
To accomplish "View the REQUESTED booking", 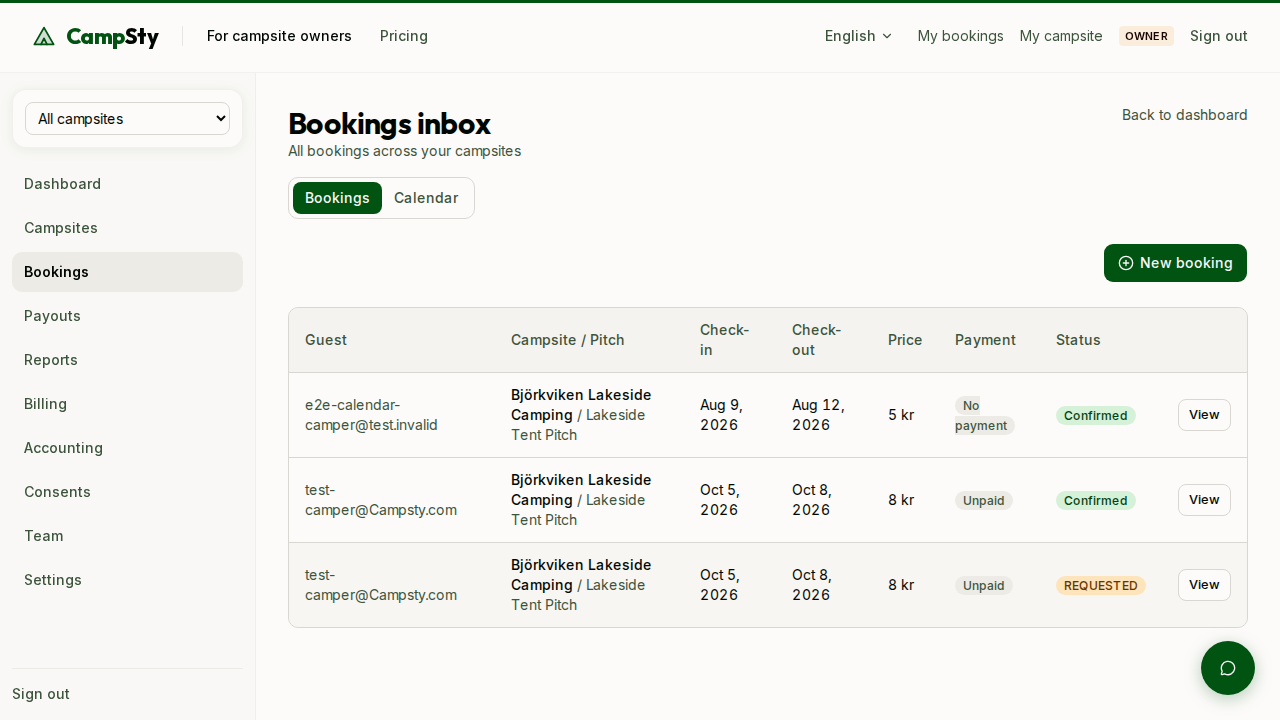I will point(1204,585).
